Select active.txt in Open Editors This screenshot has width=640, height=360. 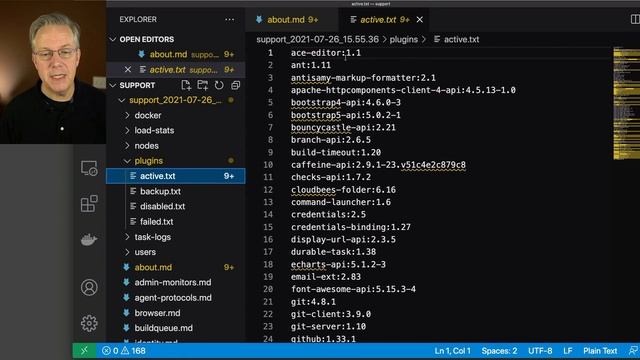click(176, 70)
